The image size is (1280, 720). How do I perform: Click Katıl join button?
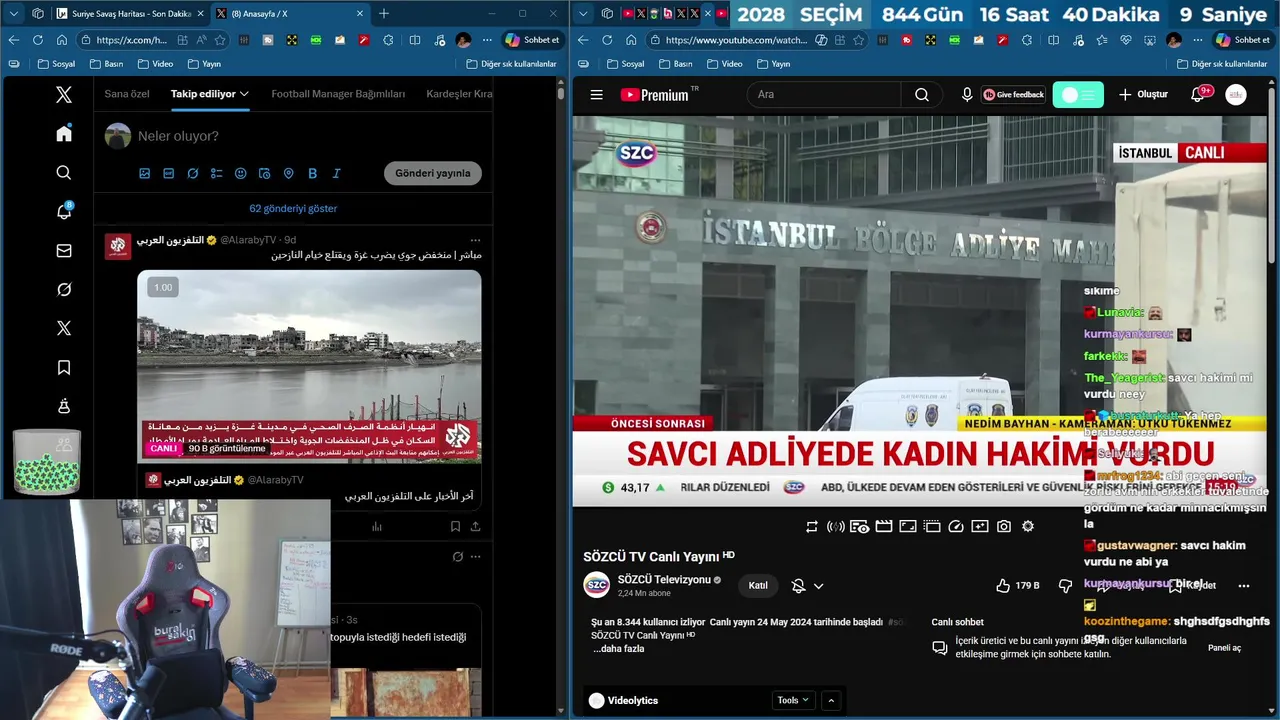(758, 586)
